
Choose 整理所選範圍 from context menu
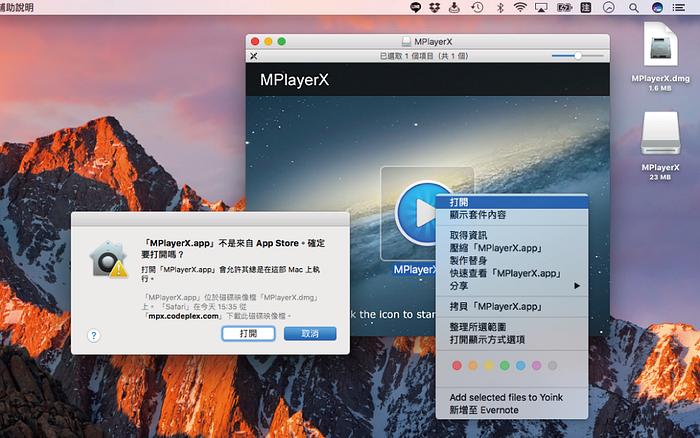512,327
